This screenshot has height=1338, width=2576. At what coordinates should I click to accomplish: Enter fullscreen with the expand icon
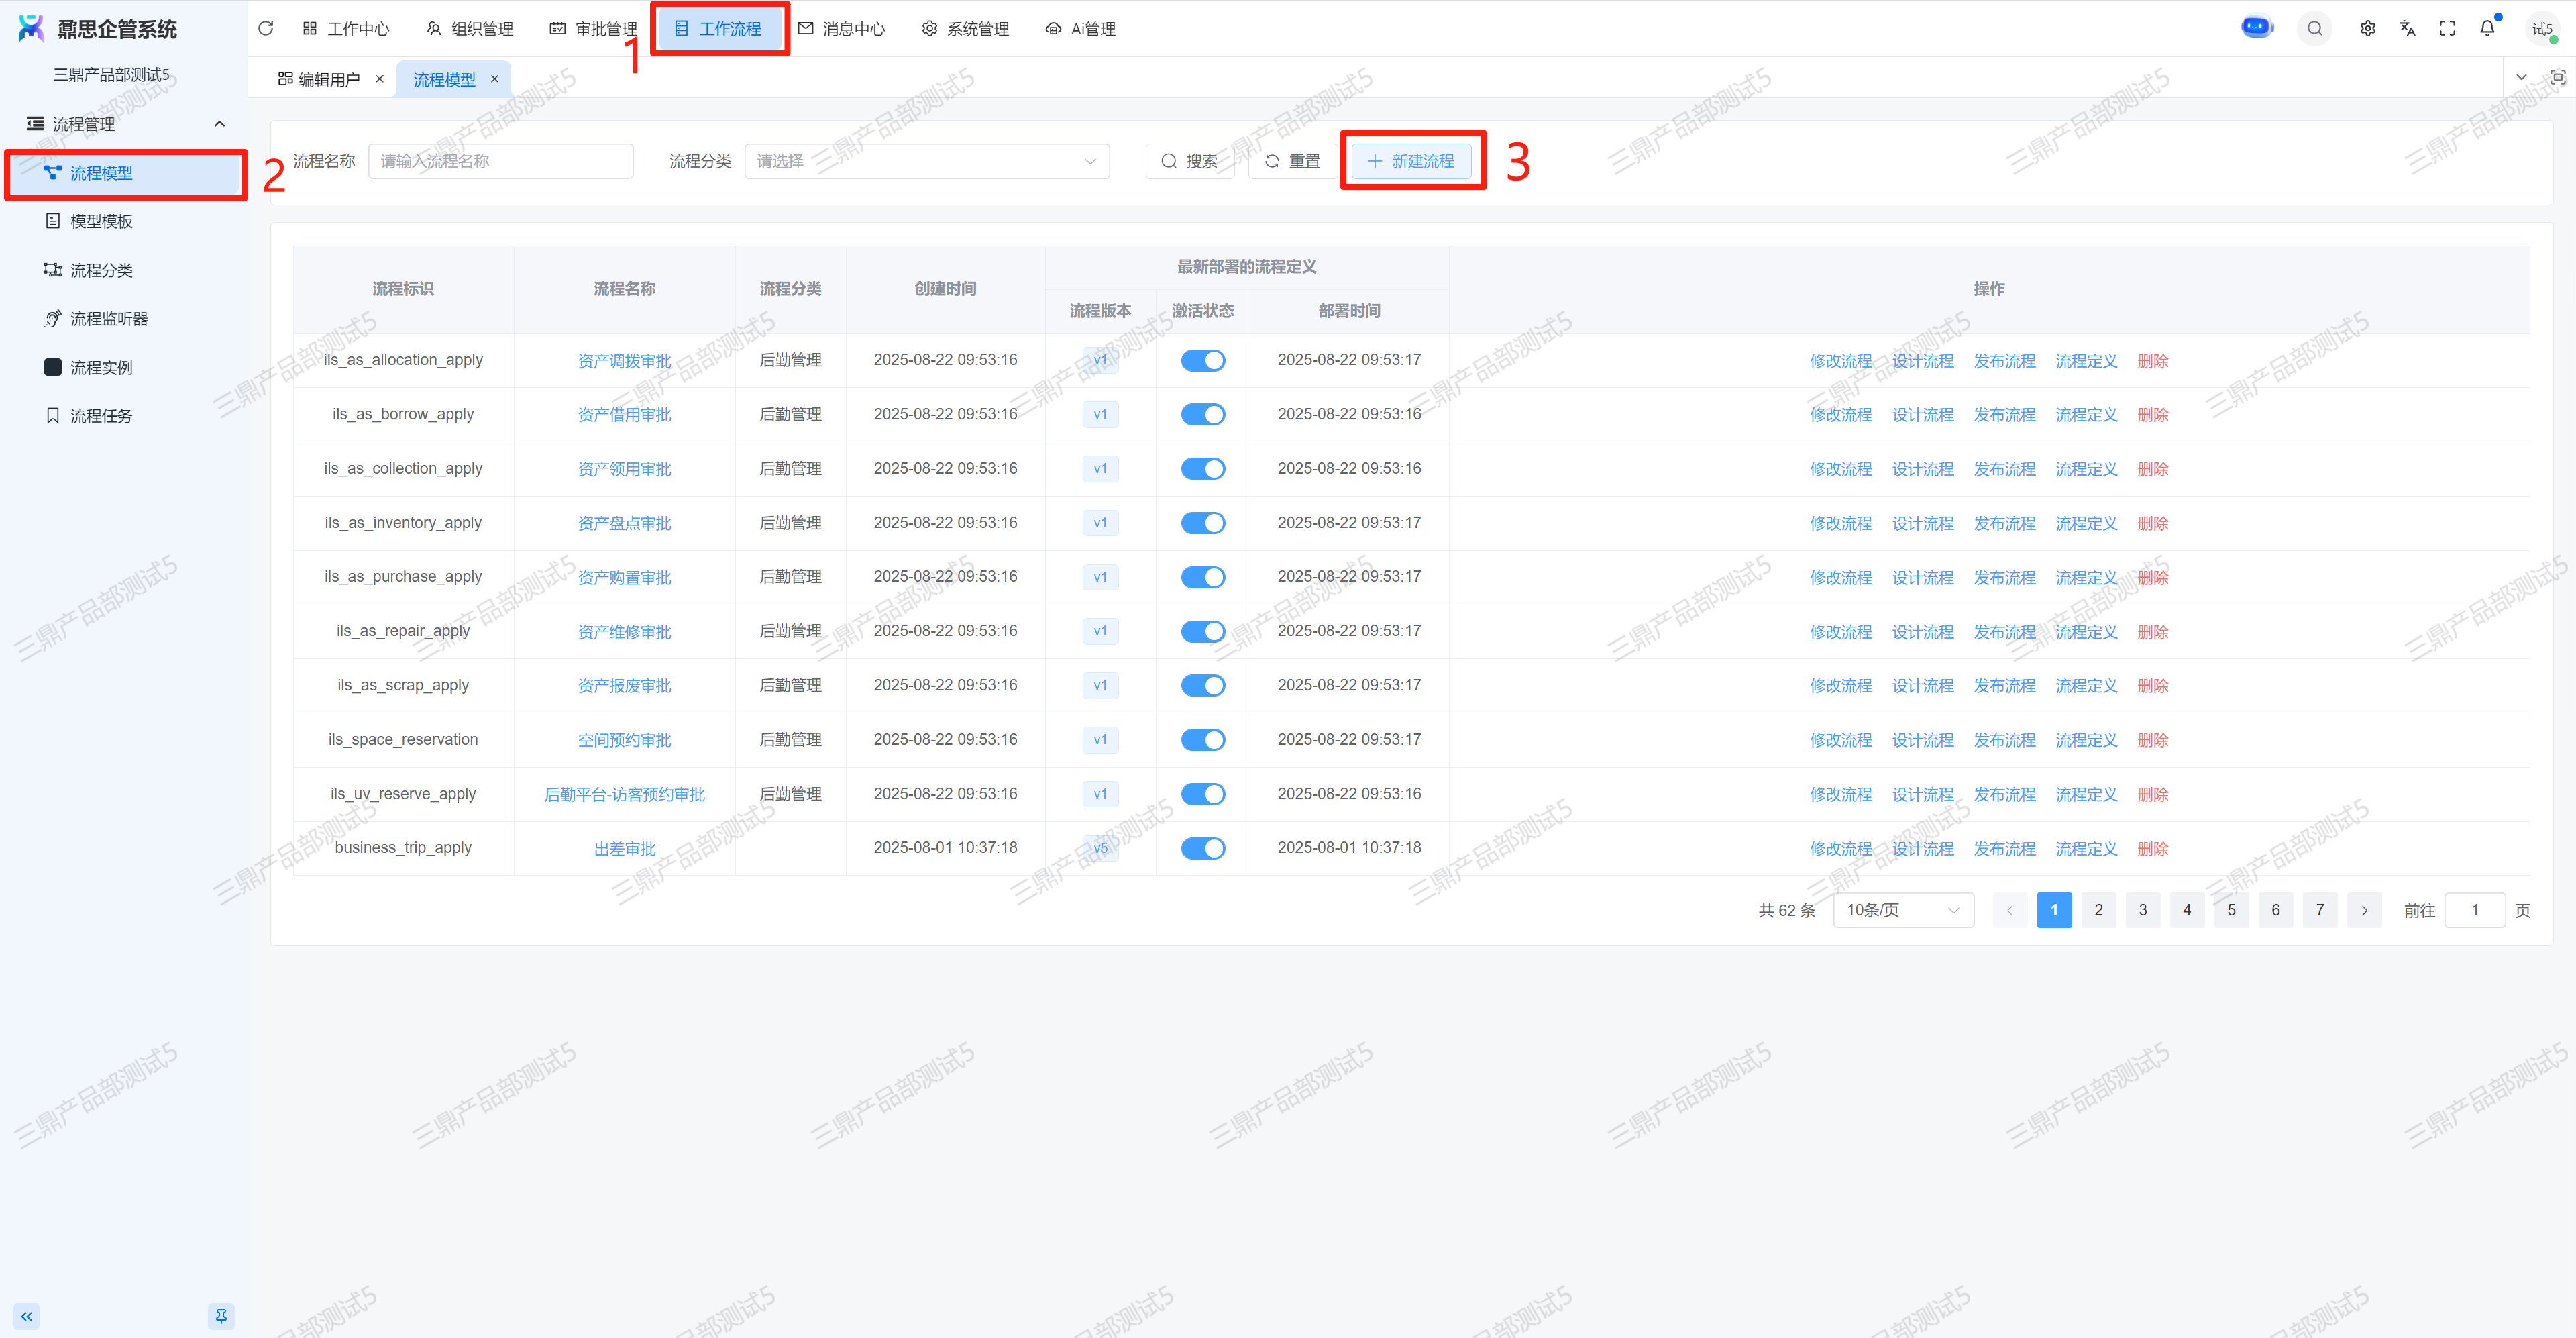[2447, 28]
